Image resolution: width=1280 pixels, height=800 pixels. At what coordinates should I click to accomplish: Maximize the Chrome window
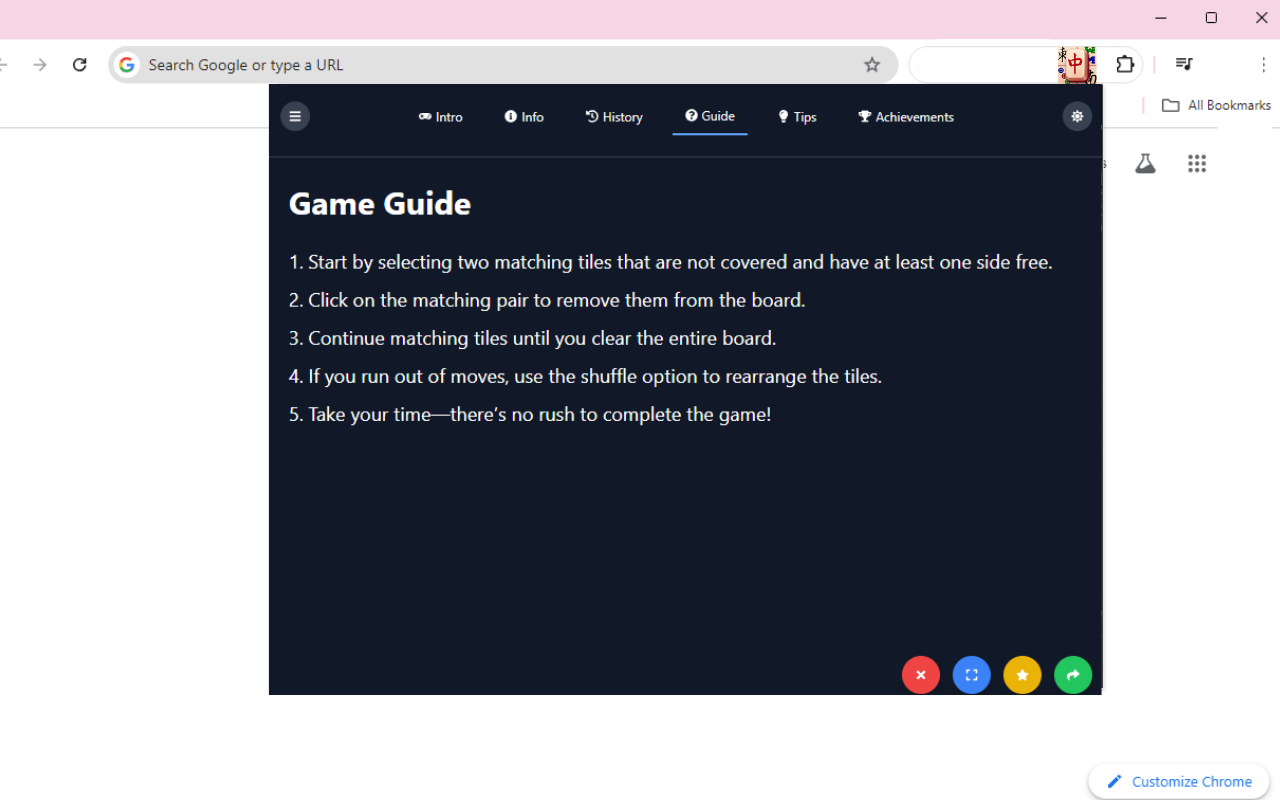click(x=1211, y=18)
